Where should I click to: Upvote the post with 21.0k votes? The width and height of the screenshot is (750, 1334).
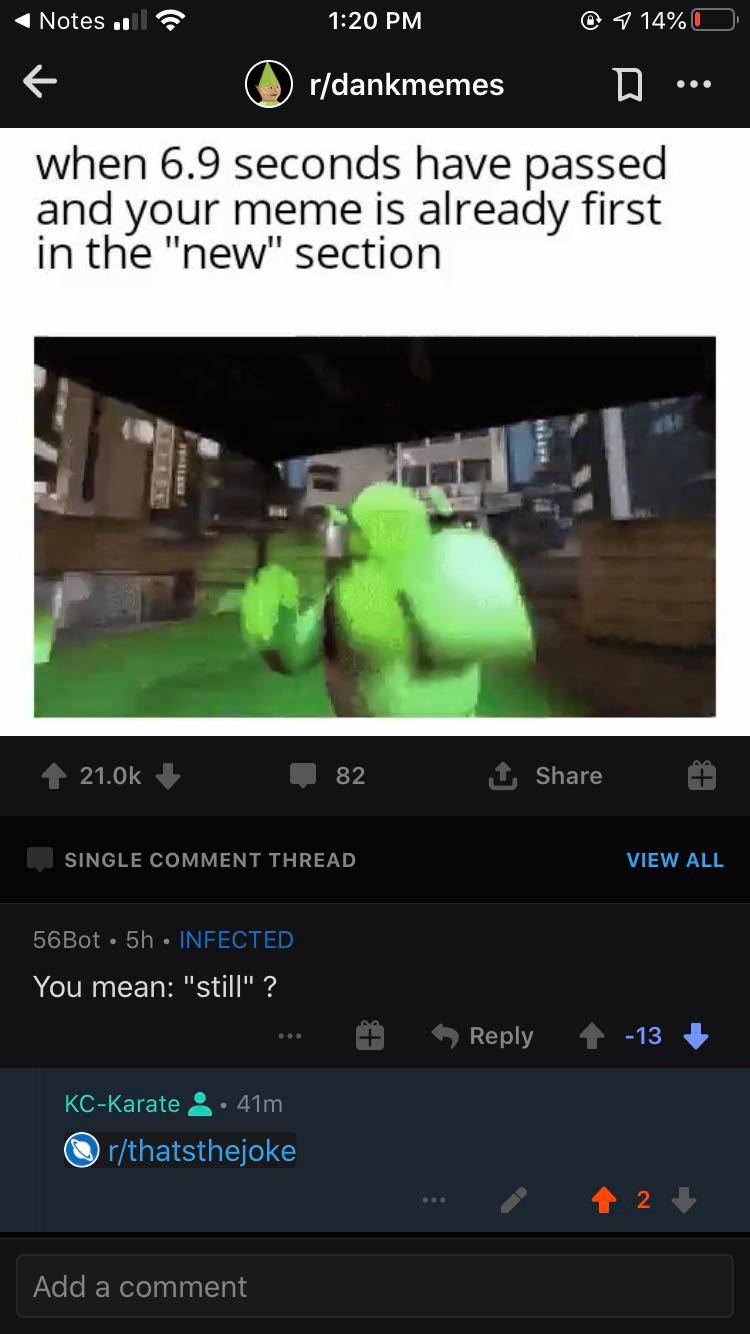[52, 776]
